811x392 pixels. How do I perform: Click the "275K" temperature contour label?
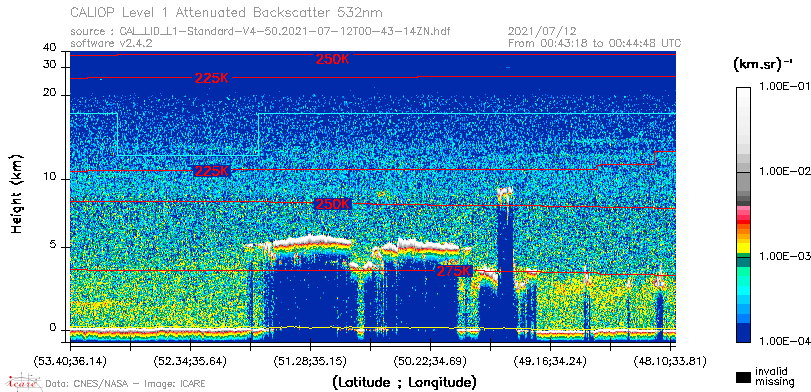point(455,271)
